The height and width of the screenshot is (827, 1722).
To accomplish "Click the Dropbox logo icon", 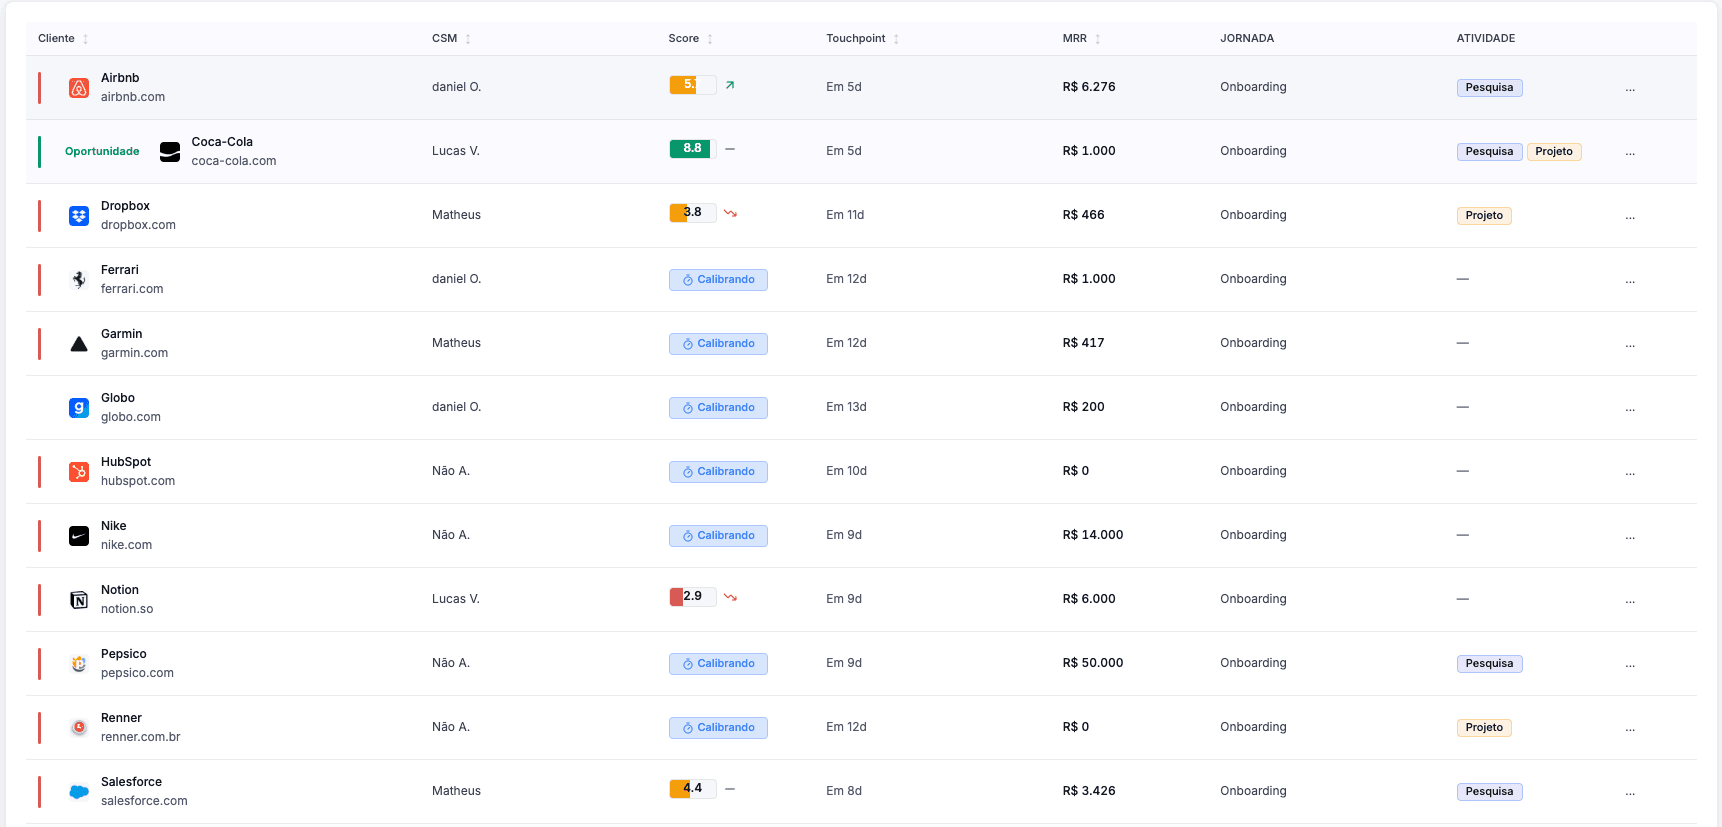I will point(79,216).
